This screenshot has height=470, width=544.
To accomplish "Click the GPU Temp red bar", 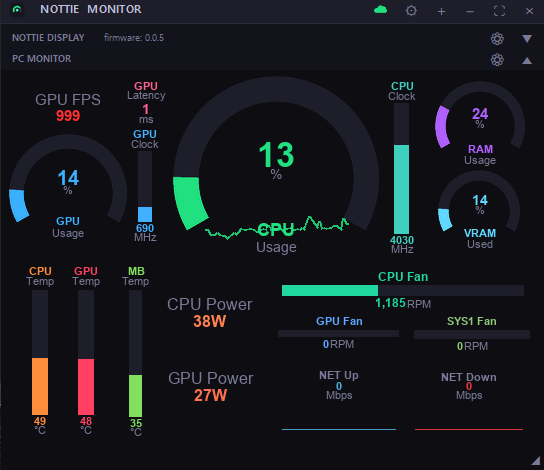I will [86, 352].
